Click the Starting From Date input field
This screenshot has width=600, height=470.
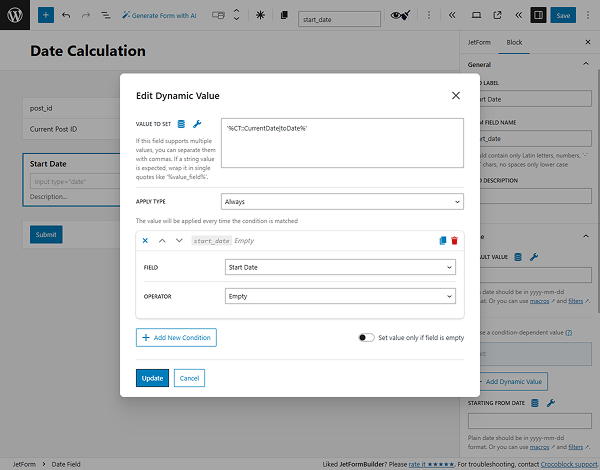pos(530,421)
